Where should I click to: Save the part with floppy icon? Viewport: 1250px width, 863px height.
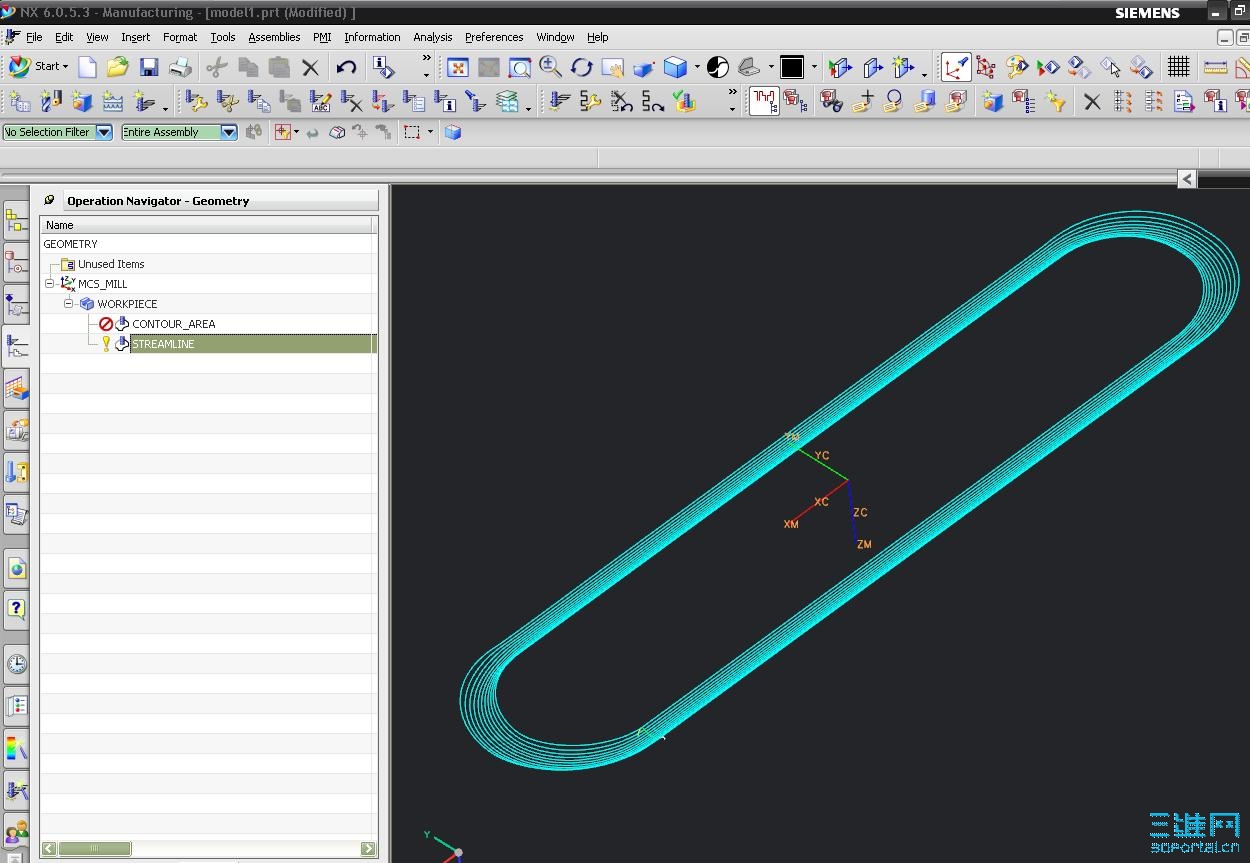pos(149,67)
